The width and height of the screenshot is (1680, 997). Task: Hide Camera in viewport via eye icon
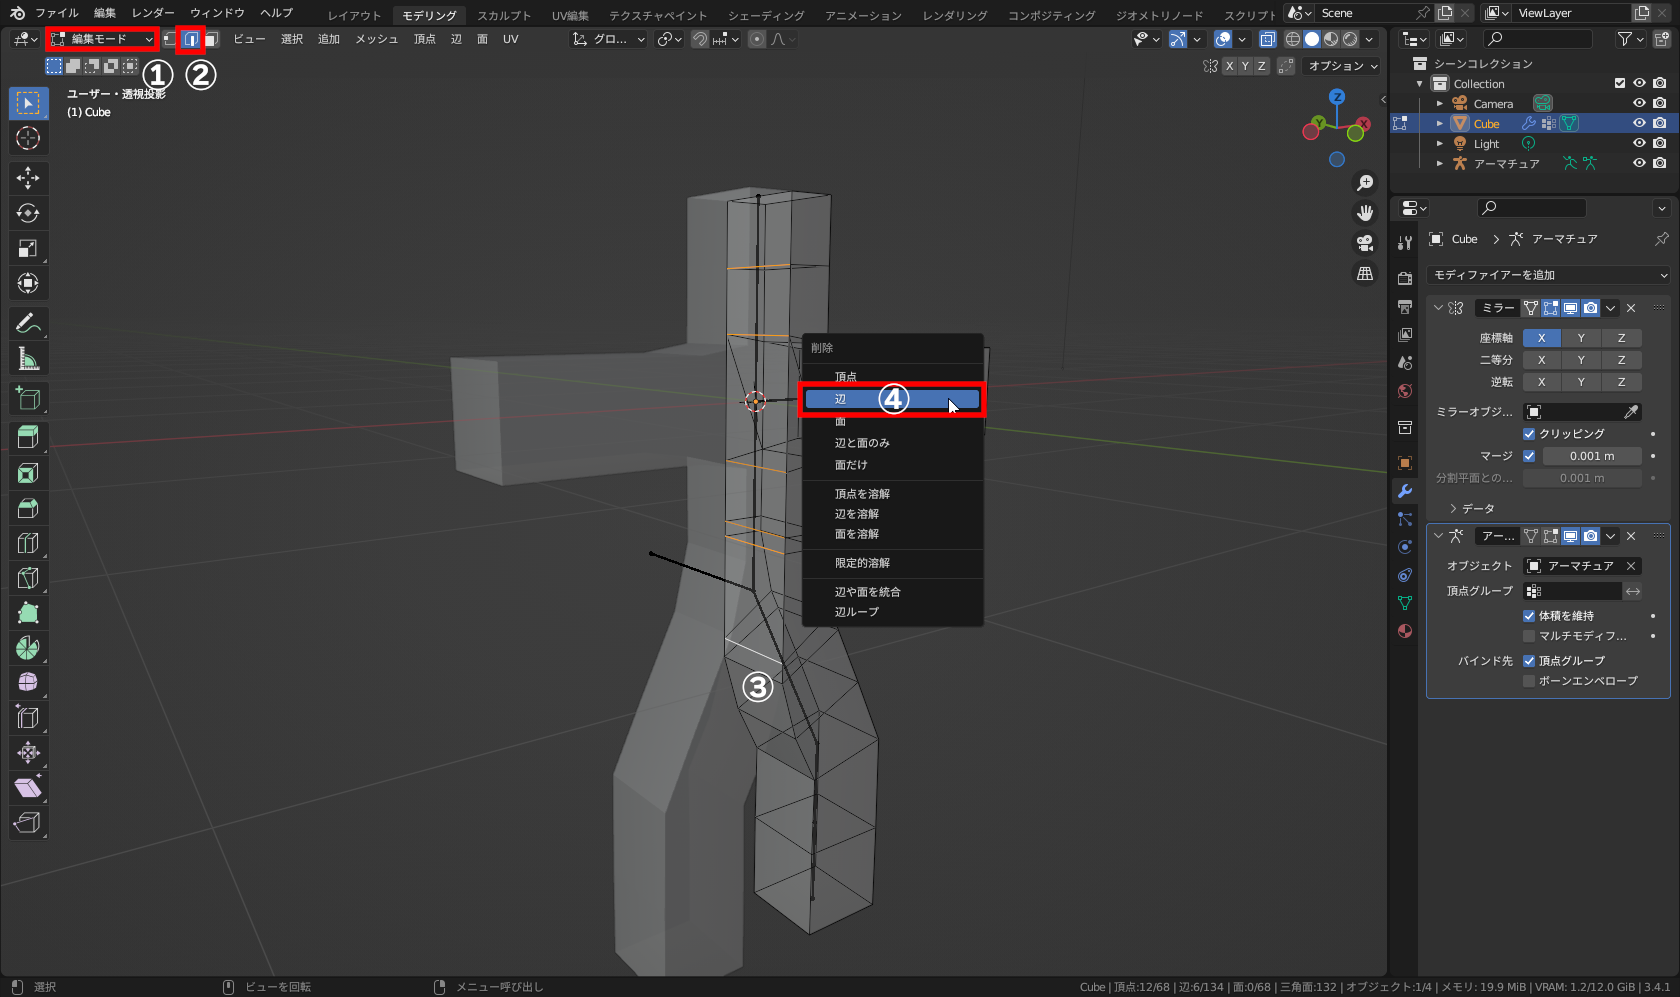[1639, 103]
